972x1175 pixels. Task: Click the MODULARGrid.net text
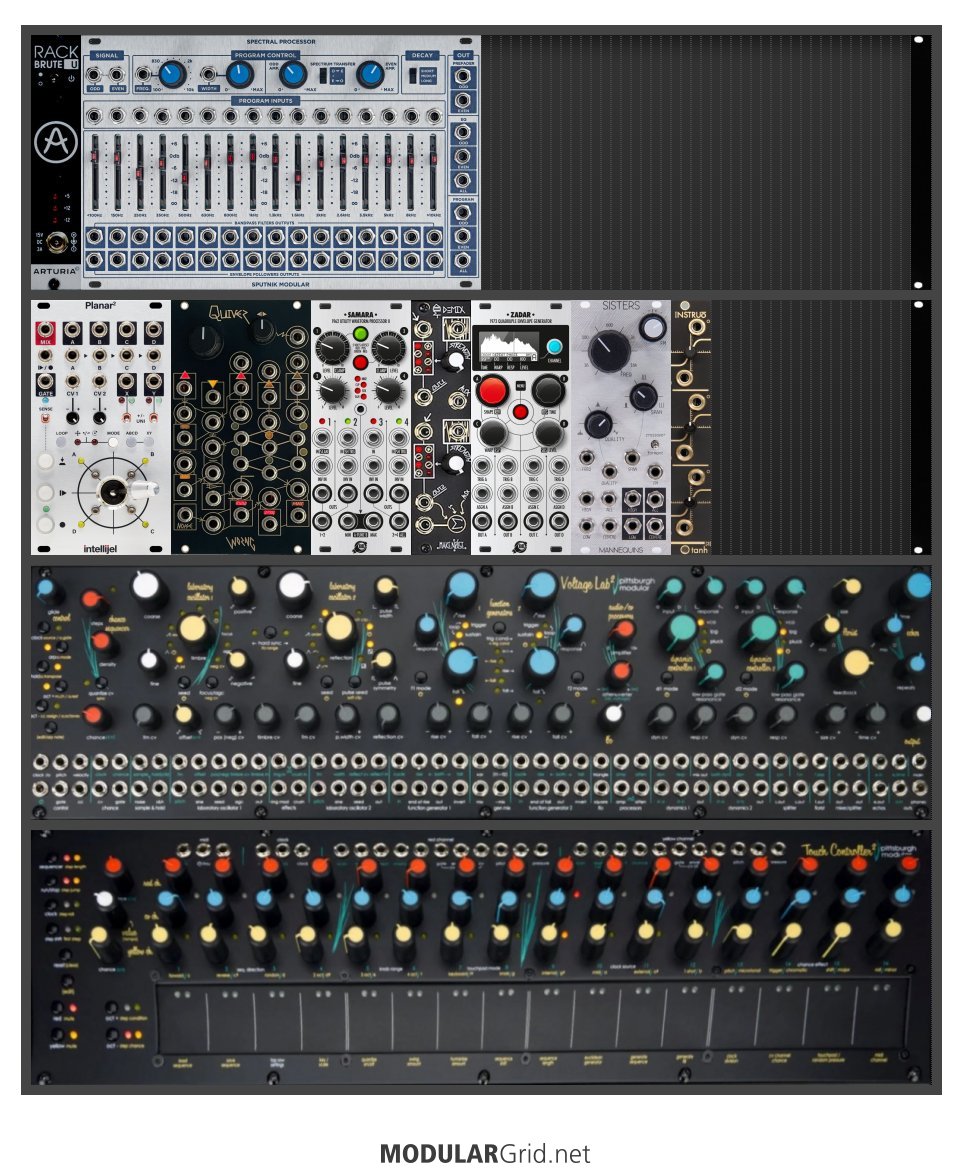tap(485, 1153)
